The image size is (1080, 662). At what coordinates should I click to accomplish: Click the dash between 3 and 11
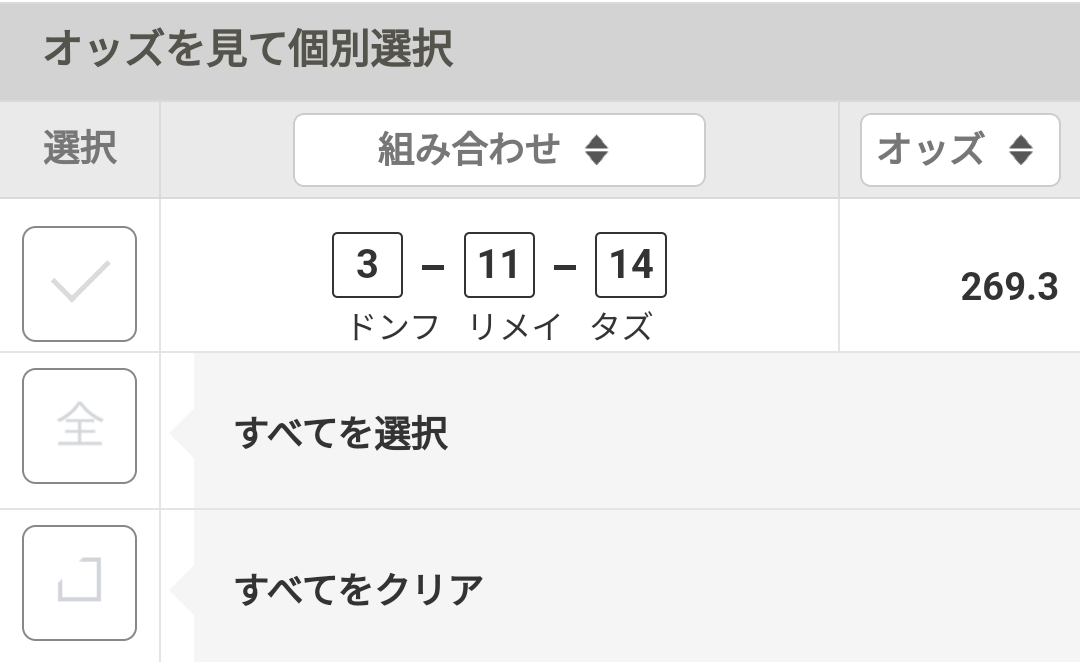433,268
